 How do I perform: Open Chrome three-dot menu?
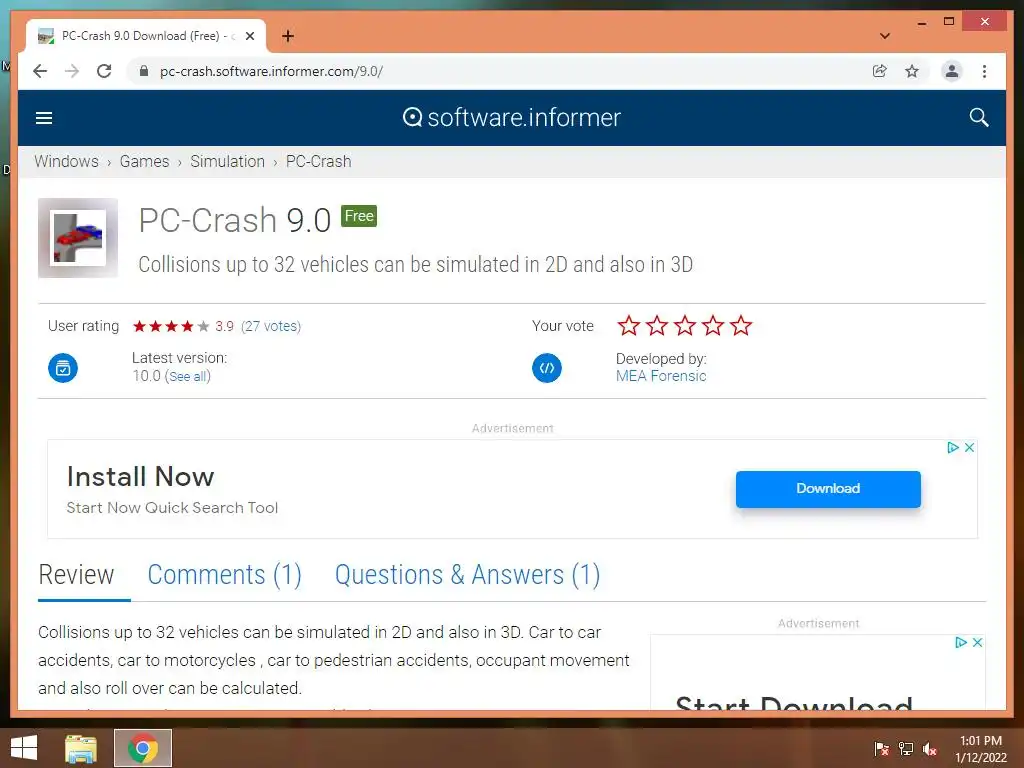point(984,71)
